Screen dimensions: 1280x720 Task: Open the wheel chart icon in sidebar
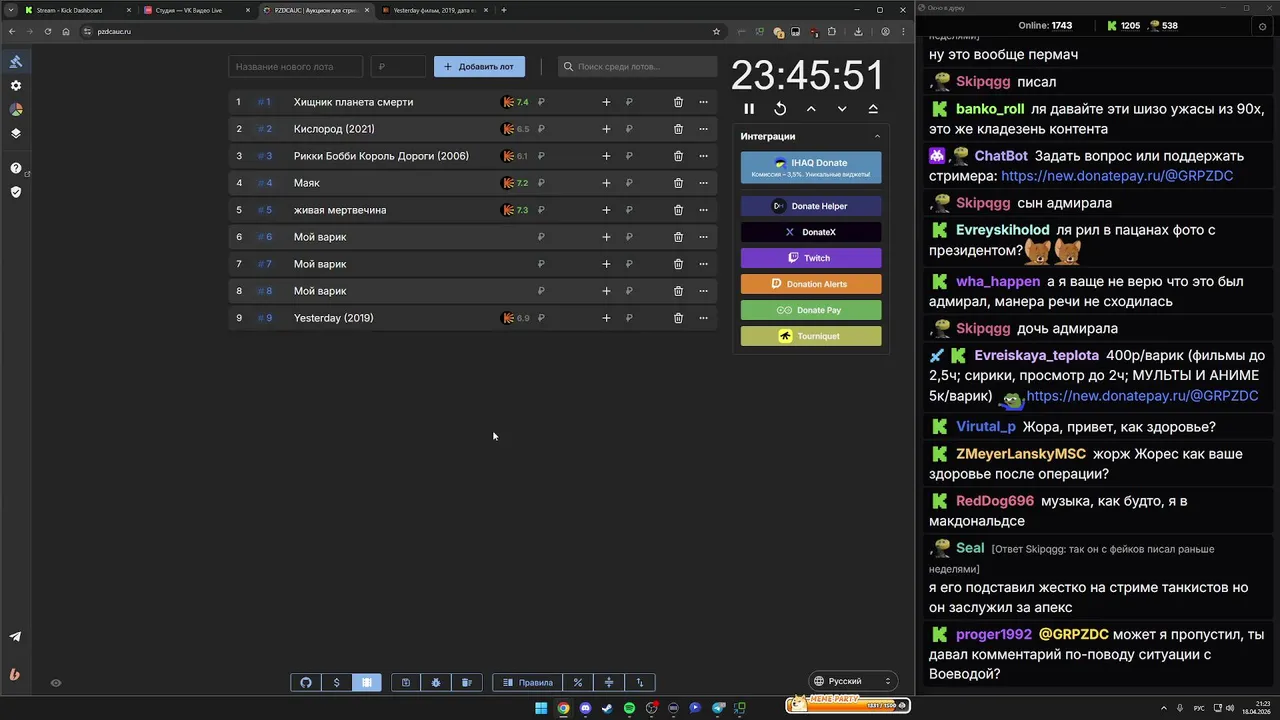click(x=16, y=109)
